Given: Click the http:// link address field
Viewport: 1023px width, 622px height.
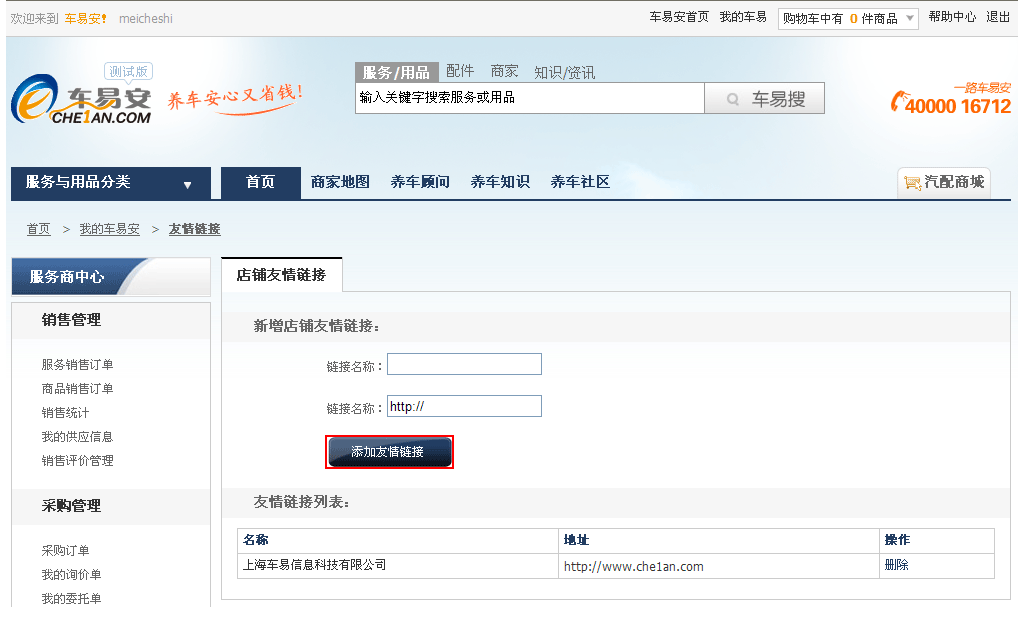Looking at the screenshot, I should (x=464, y=406).
